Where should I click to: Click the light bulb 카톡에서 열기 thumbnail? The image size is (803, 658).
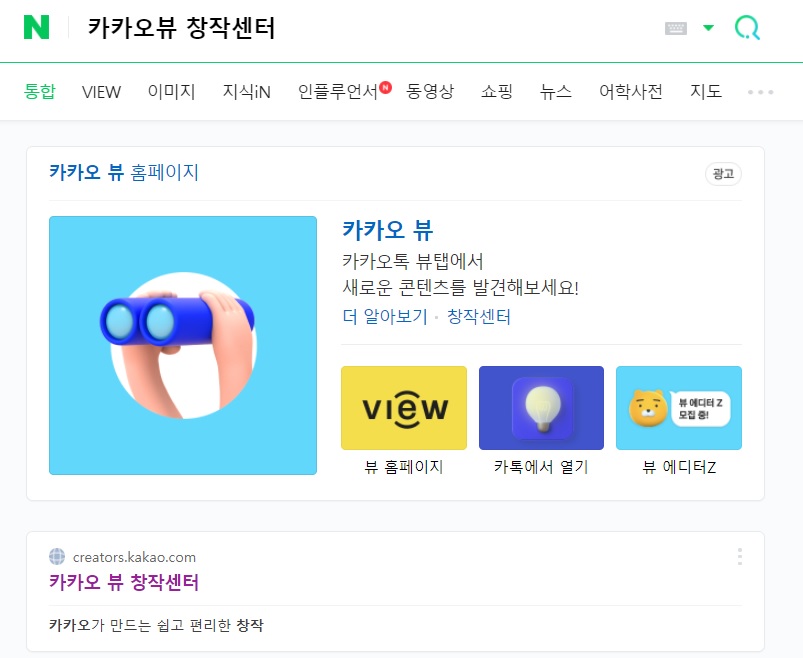[541, 408]
